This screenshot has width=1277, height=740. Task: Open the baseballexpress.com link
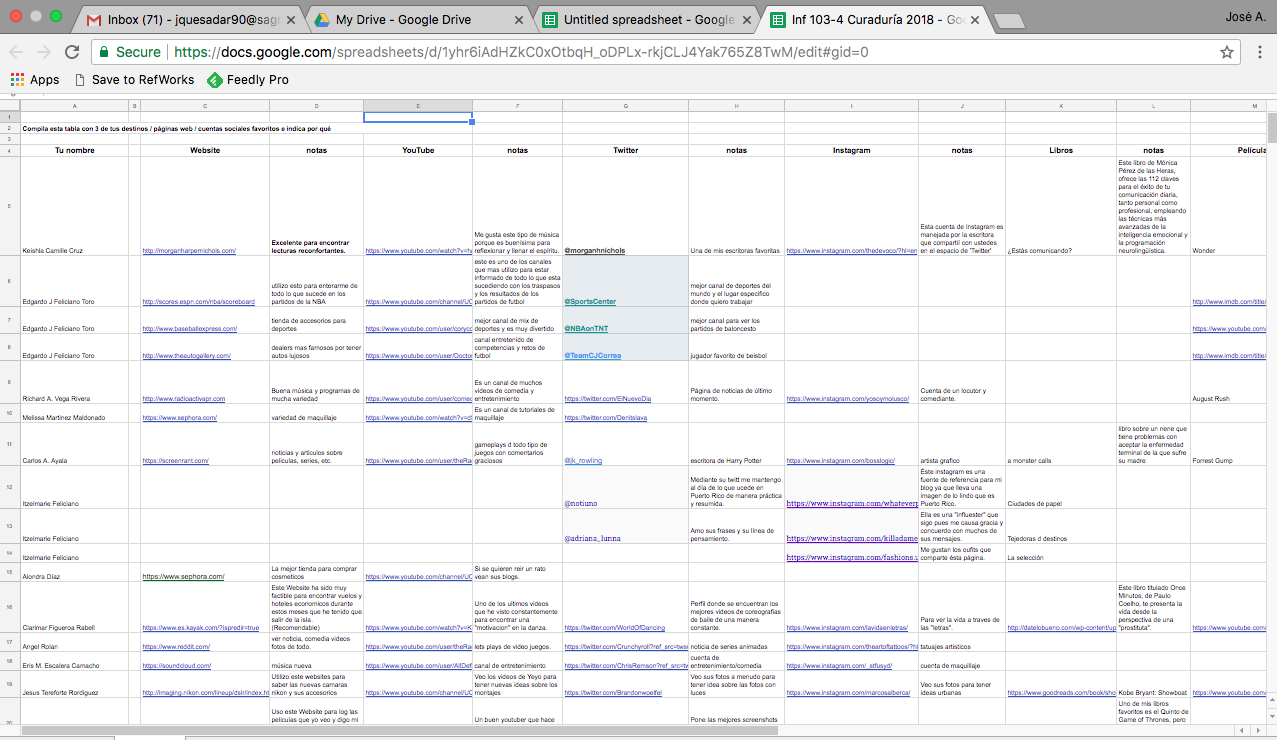click(x=190, y=328)
